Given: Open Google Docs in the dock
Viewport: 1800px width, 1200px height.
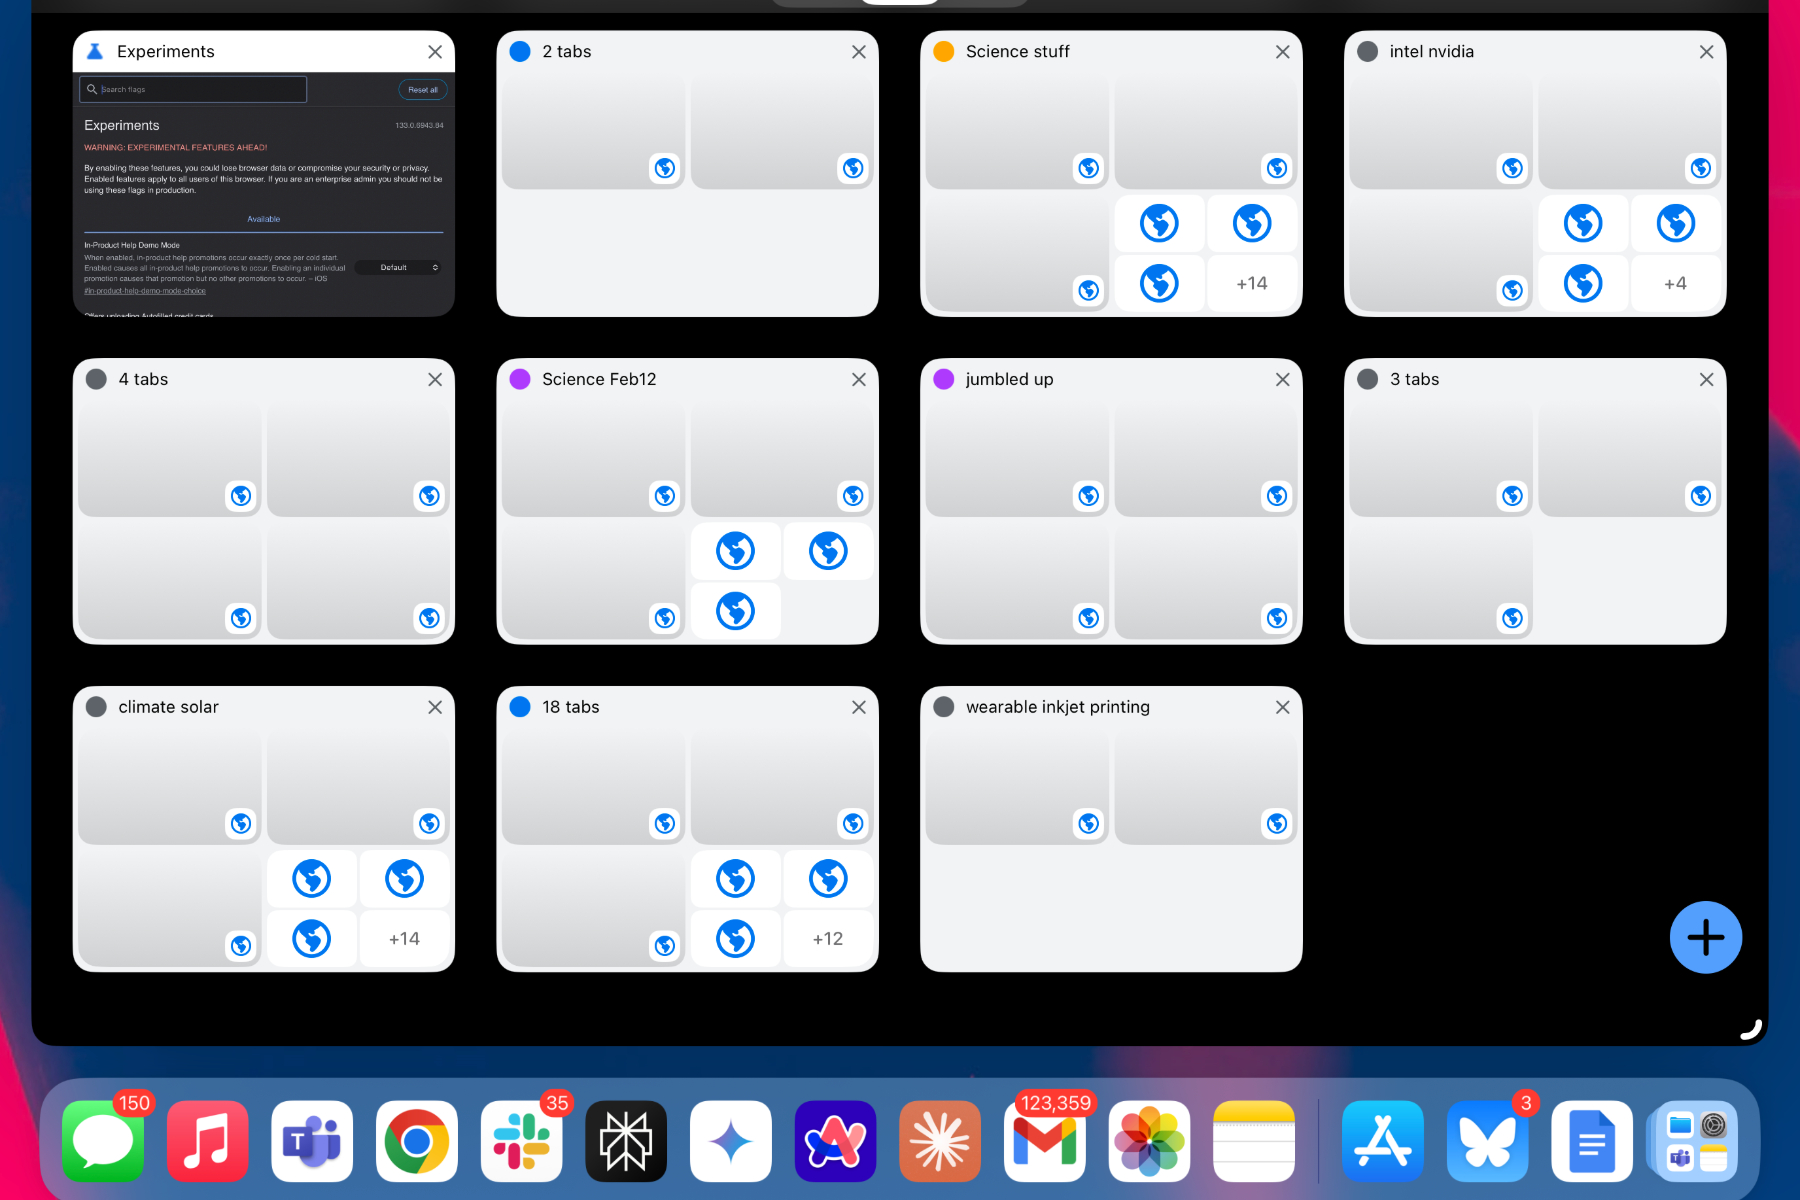Looking at the screenshot, I should (x=1591, y=1141).
